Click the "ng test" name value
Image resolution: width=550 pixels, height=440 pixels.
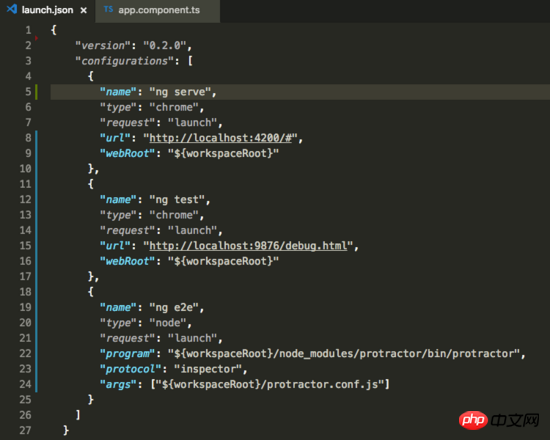click(x=177, y=200)
